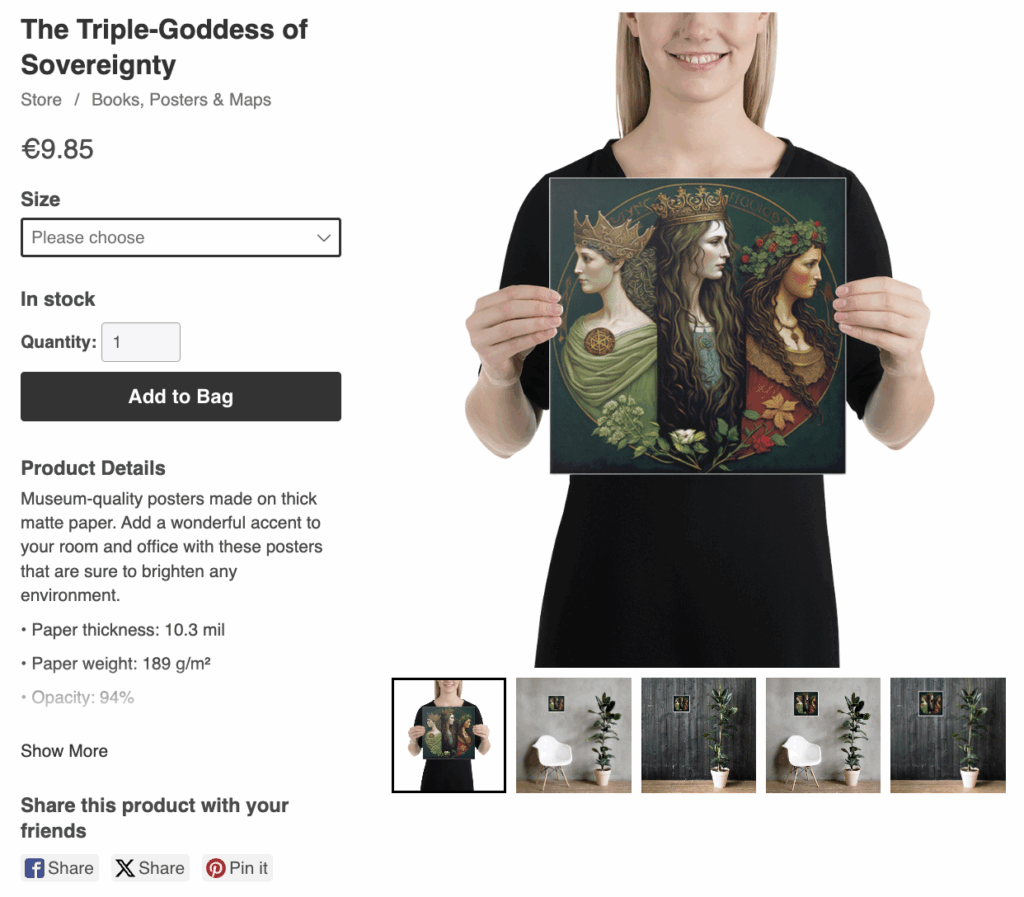Select fourth thumbnail with chair and larger poster

tap(823, 735)
